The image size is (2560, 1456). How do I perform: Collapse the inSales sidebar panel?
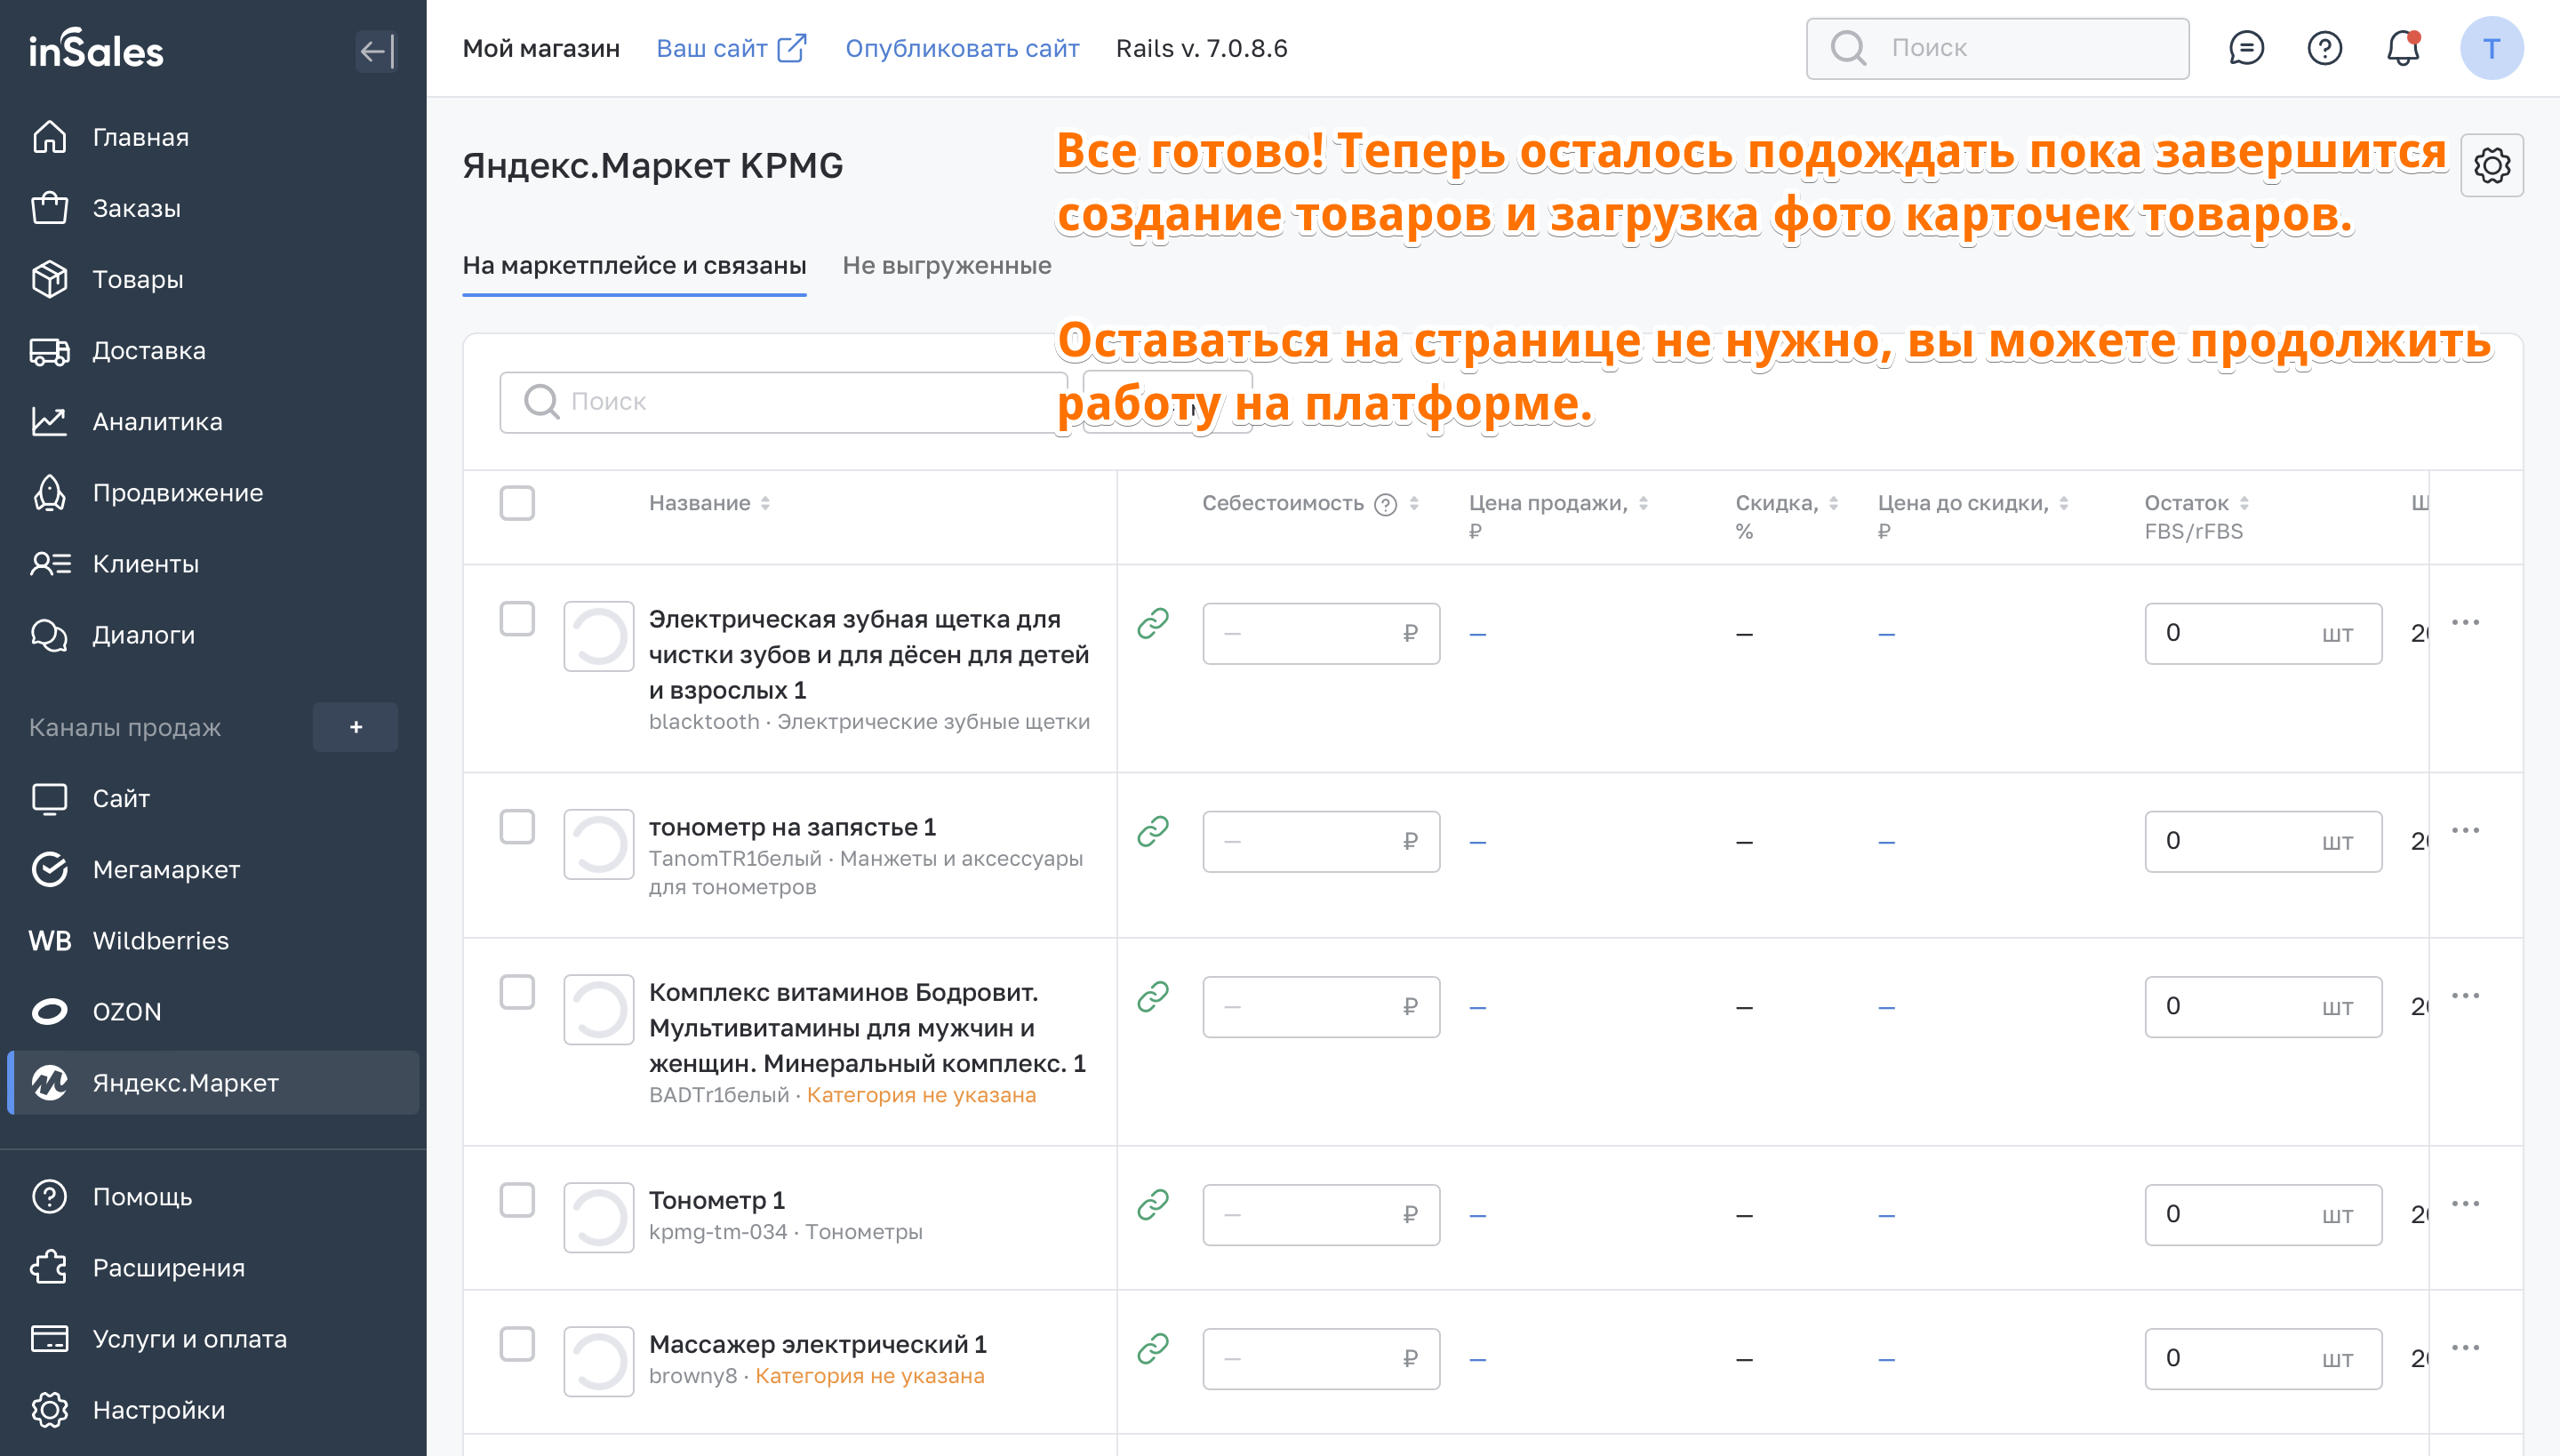[376, 50]
